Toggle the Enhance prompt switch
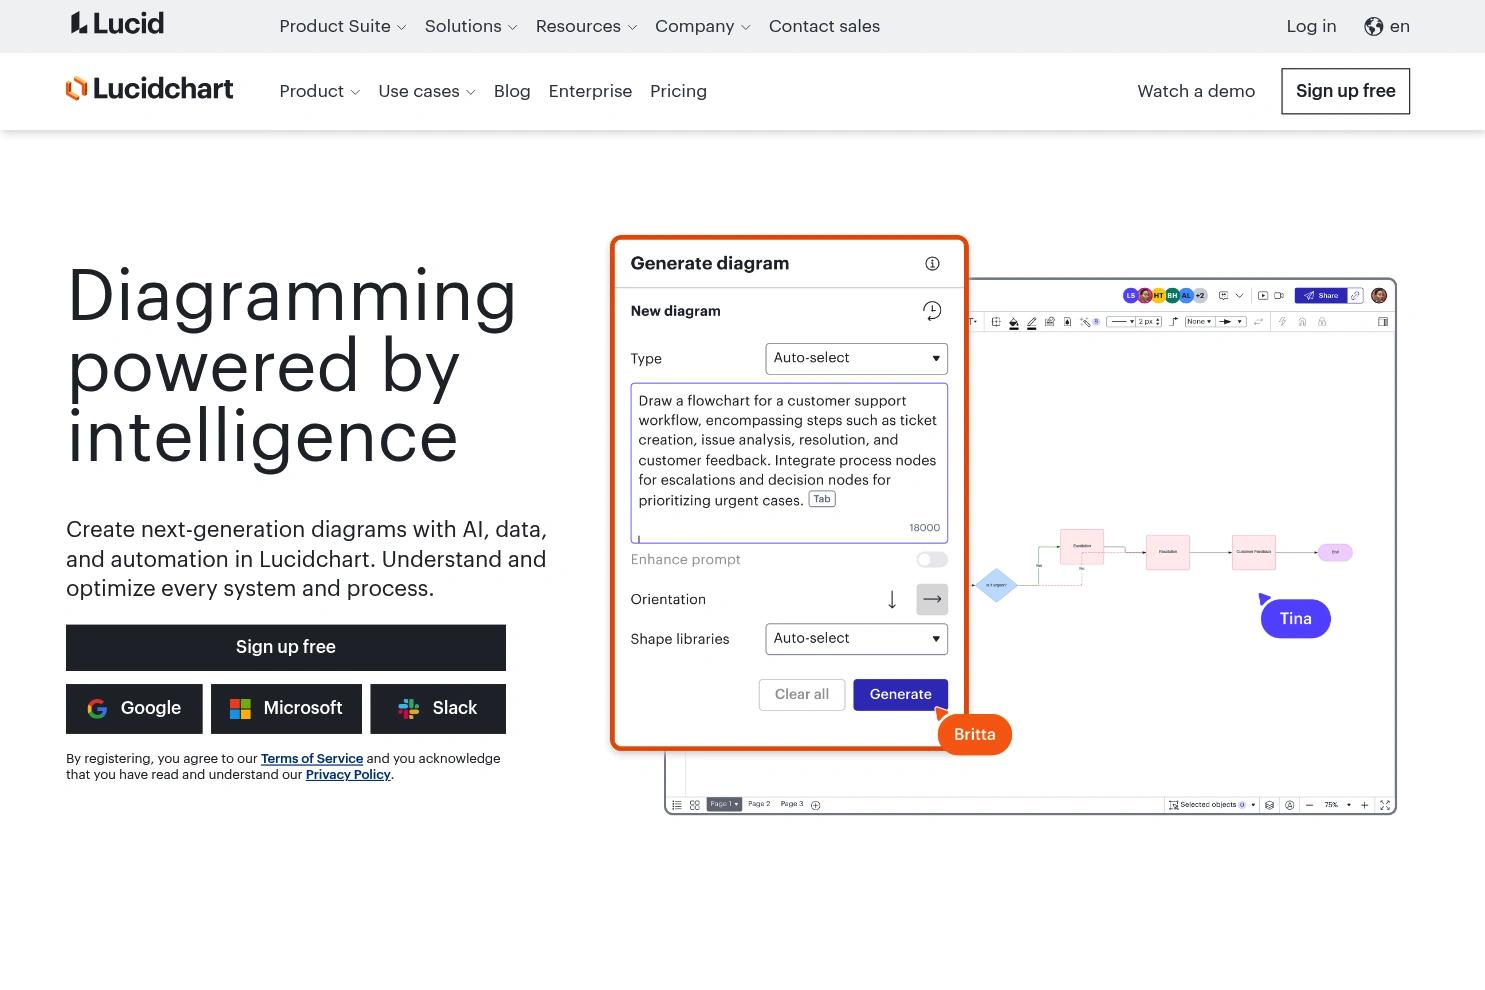The image size is (1485, 990). click(932, 560)
